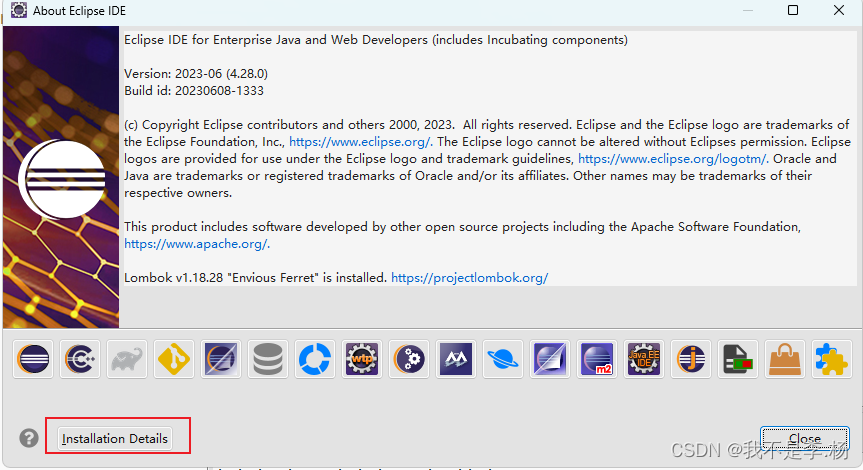Screen dimensions: 863x470
Task: Click the 'Build id: 20230608-1333' text
Action: [x=194, y=91]
